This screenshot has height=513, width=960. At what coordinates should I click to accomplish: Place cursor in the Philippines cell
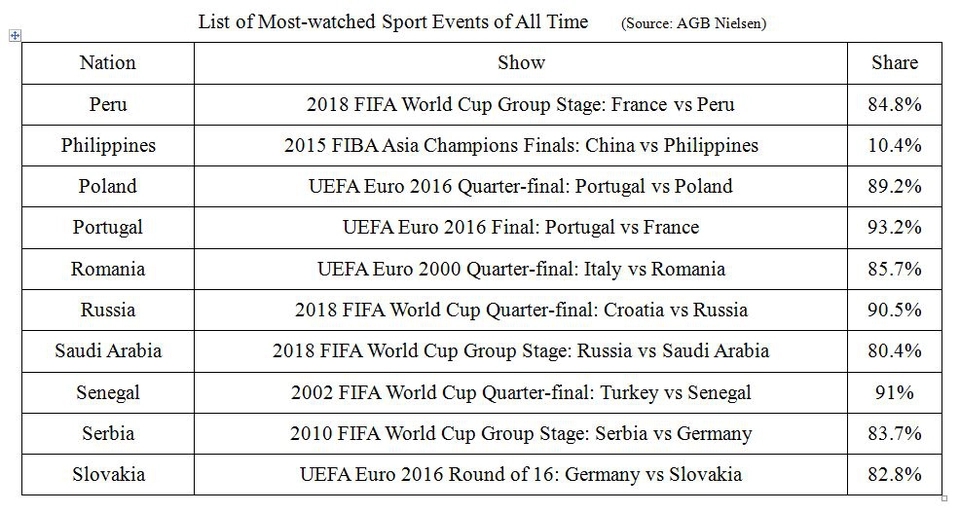(x=107, y=145)
